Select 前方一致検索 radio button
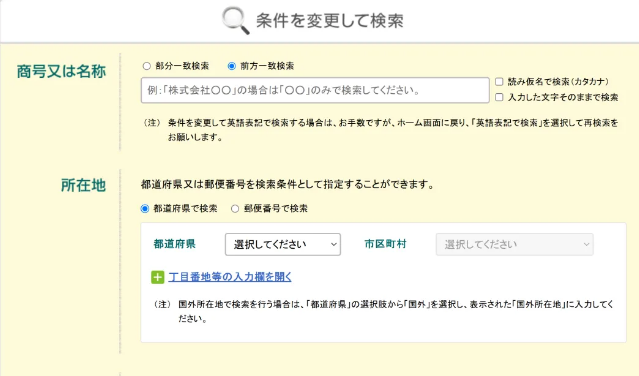639x376 pixels. (x=231, y=66)
